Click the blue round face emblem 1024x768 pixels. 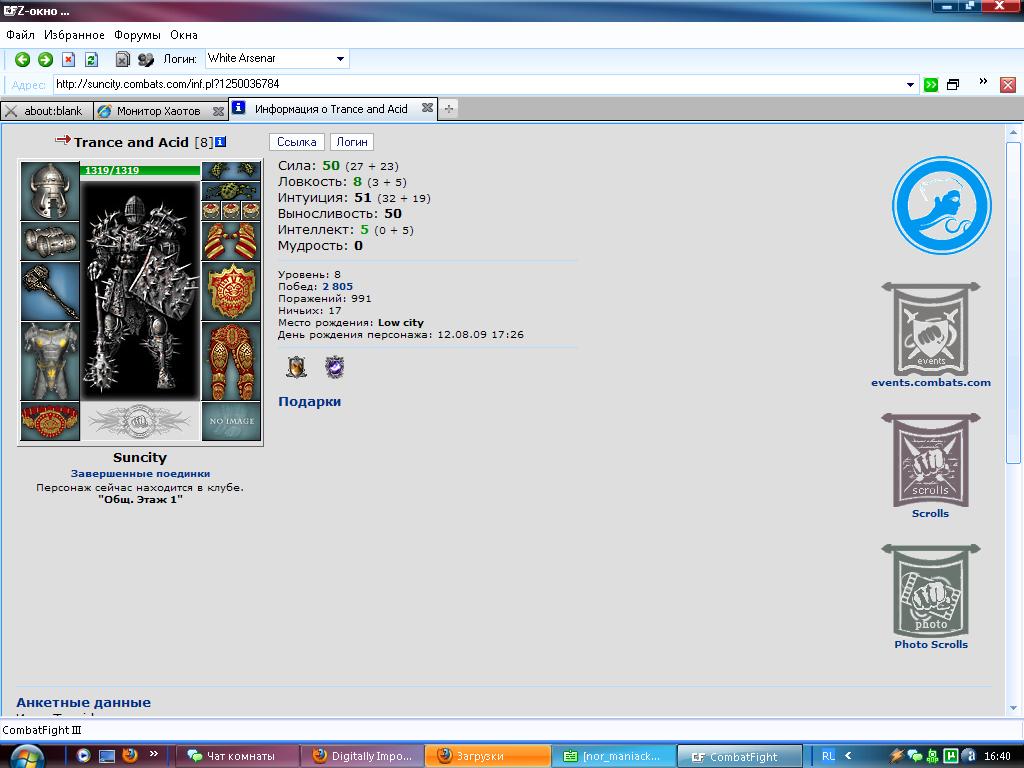pyautogui.click(x=942, y=205)
